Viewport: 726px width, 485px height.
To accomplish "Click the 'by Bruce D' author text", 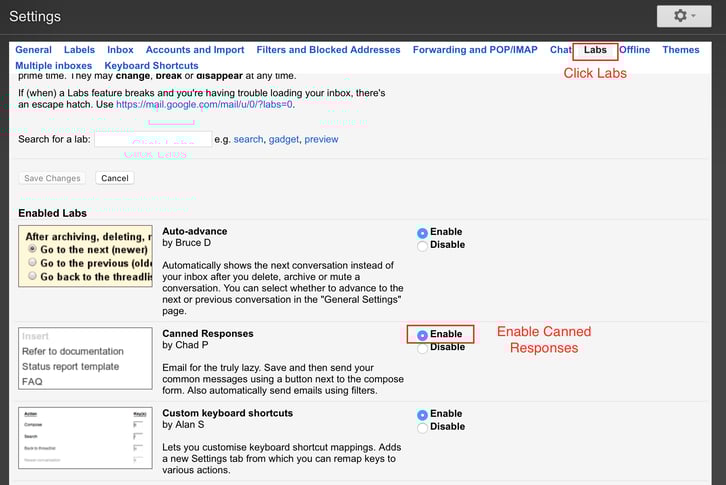I will (186, 243).
